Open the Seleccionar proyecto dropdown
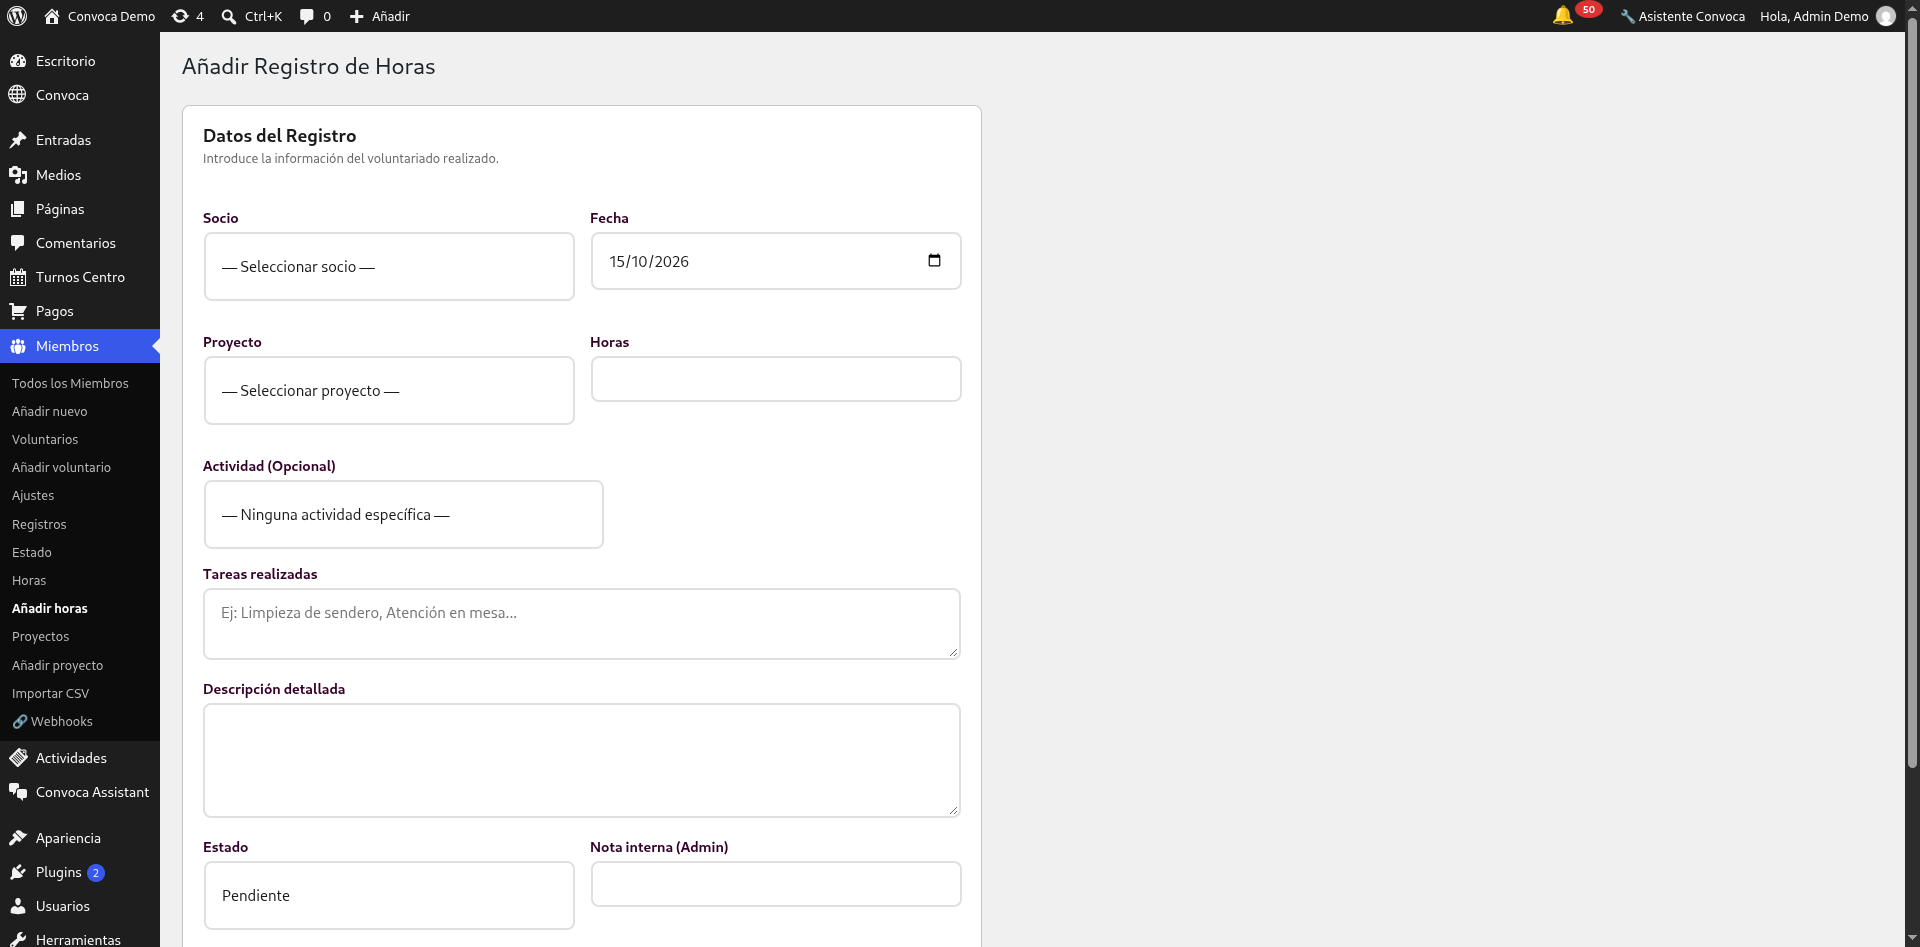Viewport: 1920px width, 947px height. pos(389,391)
